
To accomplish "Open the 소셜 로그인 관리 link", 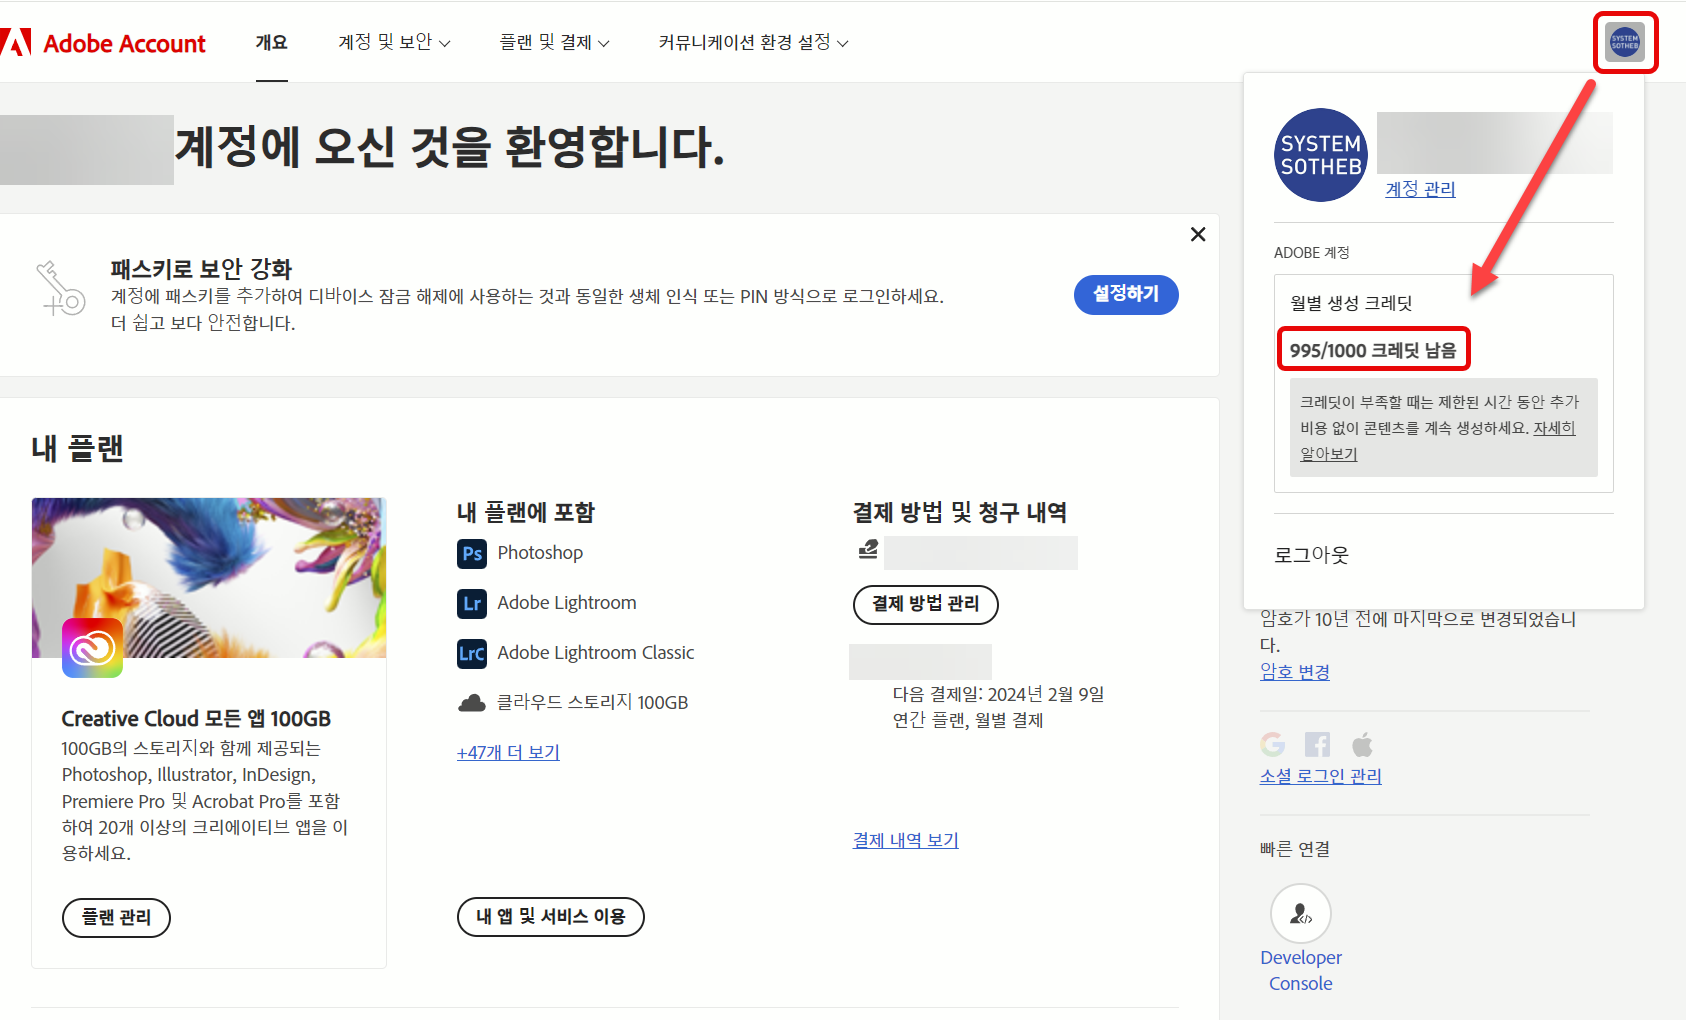I will [1321, 776].
